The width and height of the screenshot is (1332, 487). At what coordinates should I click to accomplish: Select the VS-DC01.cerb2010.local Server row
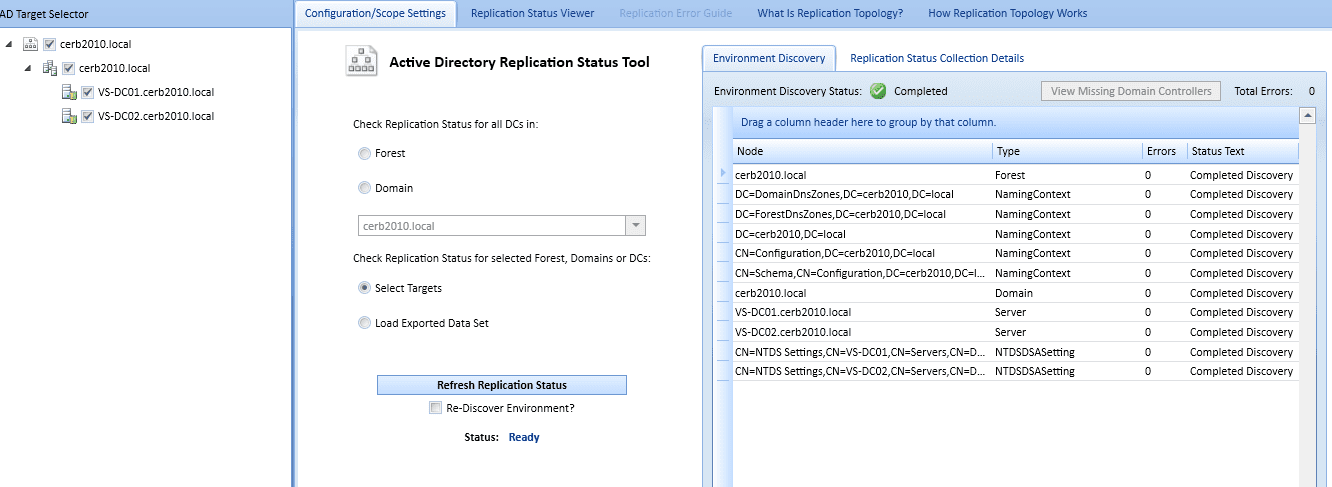tap(1015, 312)
